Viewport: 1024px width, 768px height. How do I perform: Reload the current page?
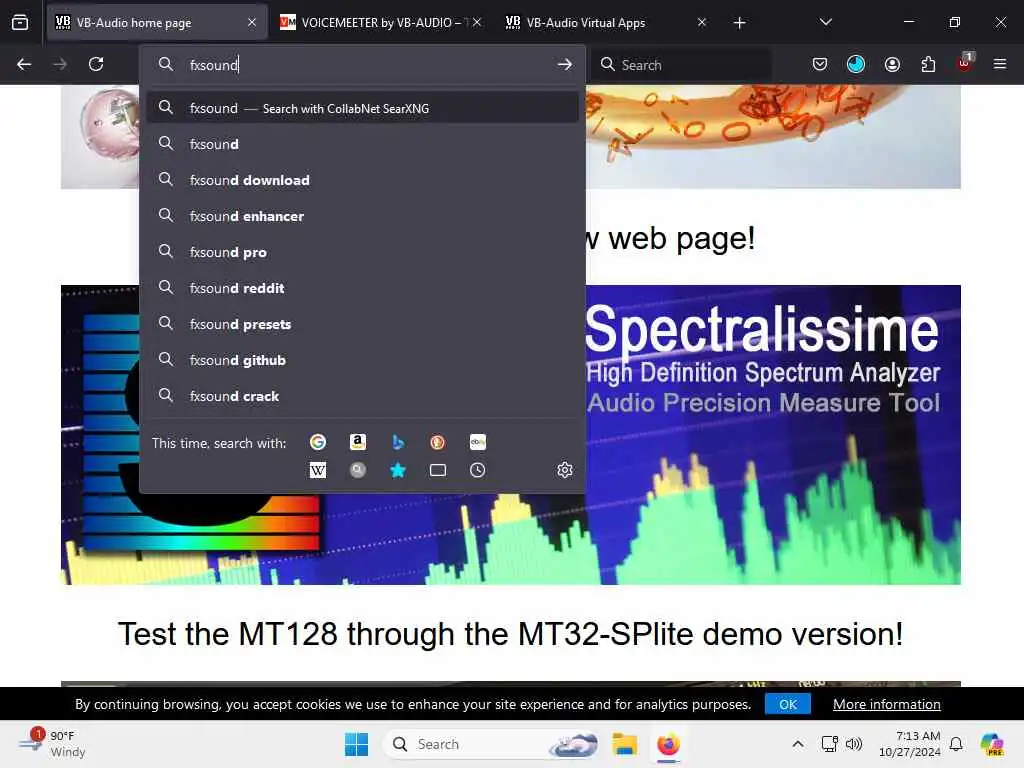click(x=96, y=64)
